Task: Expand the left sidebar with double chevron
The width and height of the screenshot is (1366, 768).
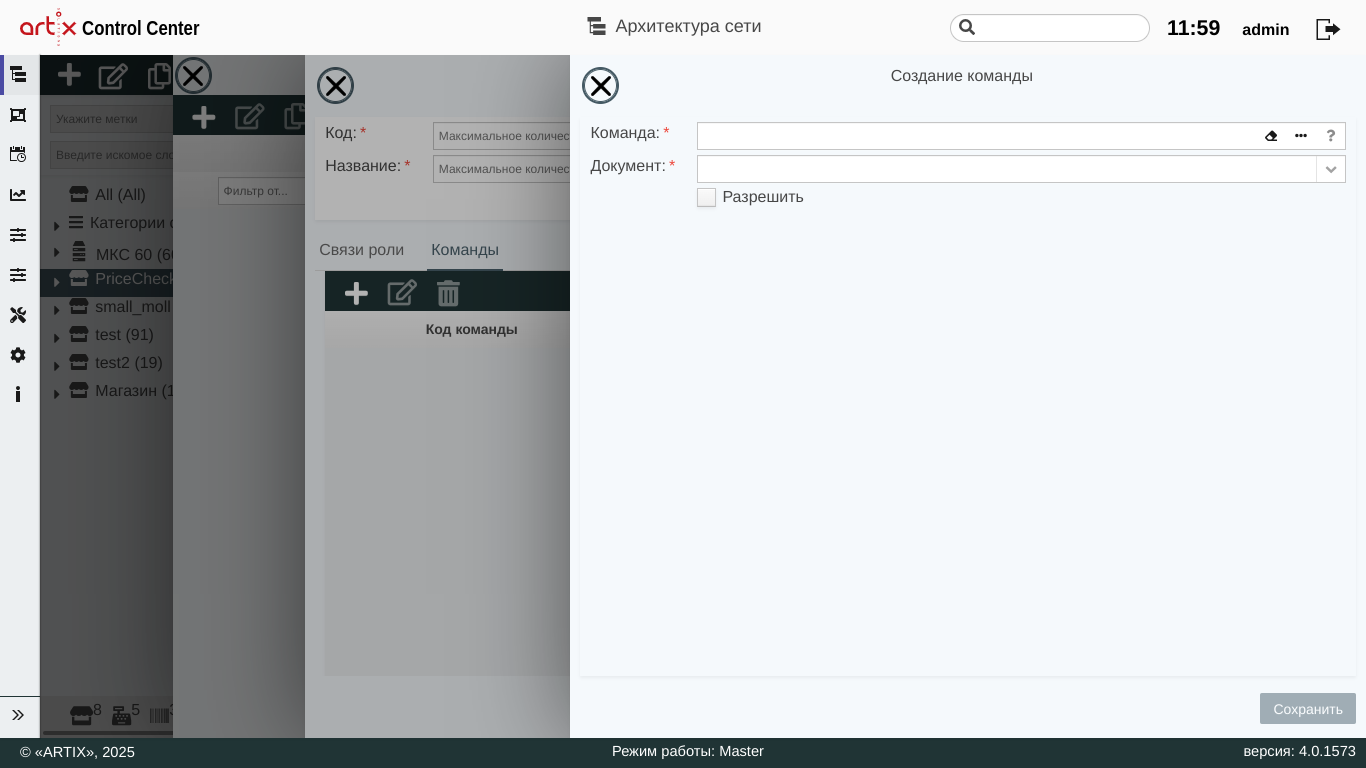Action: point(18,715)
